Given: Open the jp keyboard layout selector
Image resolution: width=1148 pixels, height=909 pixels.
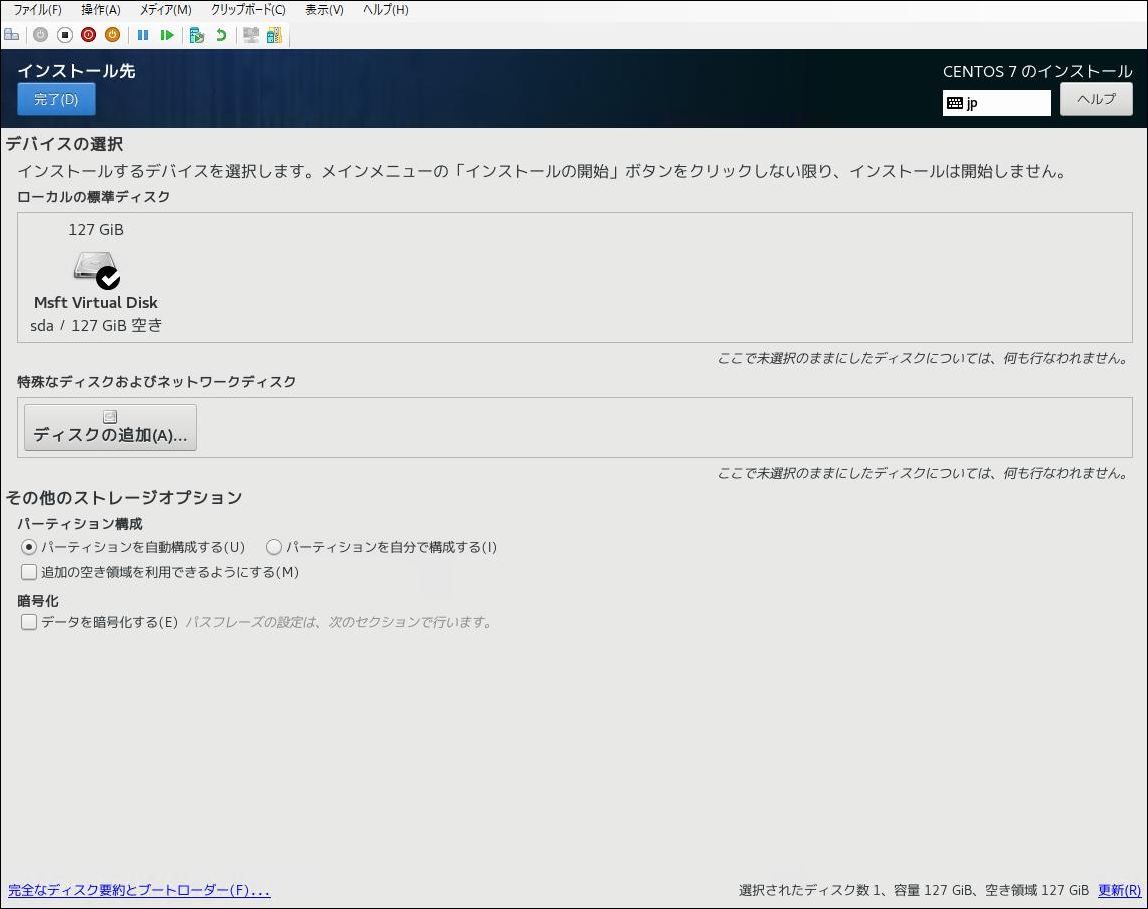Looking at the screenshot, I should (x=996, y=102).
